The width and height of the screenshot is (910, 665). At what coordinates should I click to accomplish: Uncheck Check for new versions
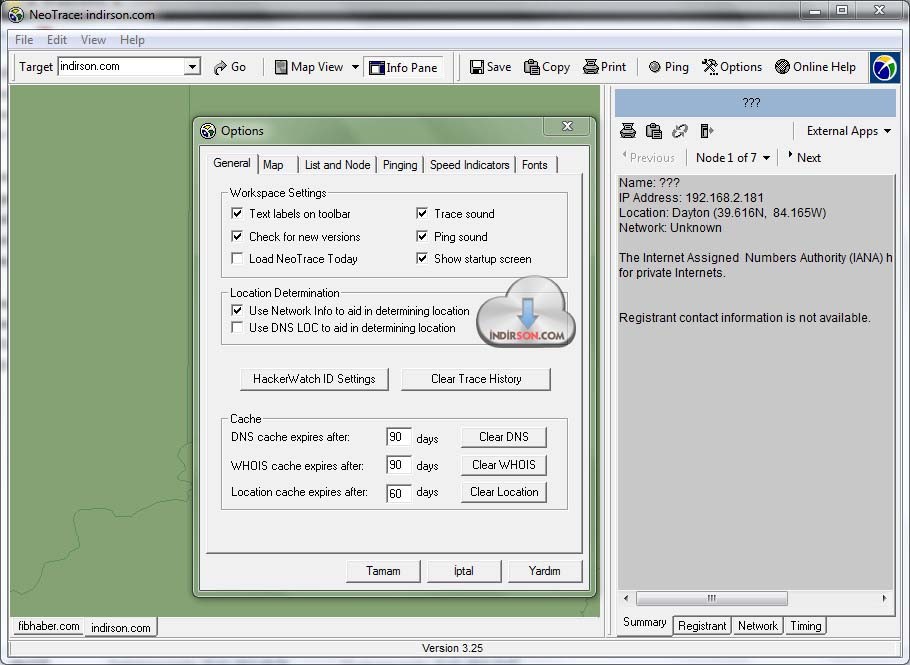[237, 236]
